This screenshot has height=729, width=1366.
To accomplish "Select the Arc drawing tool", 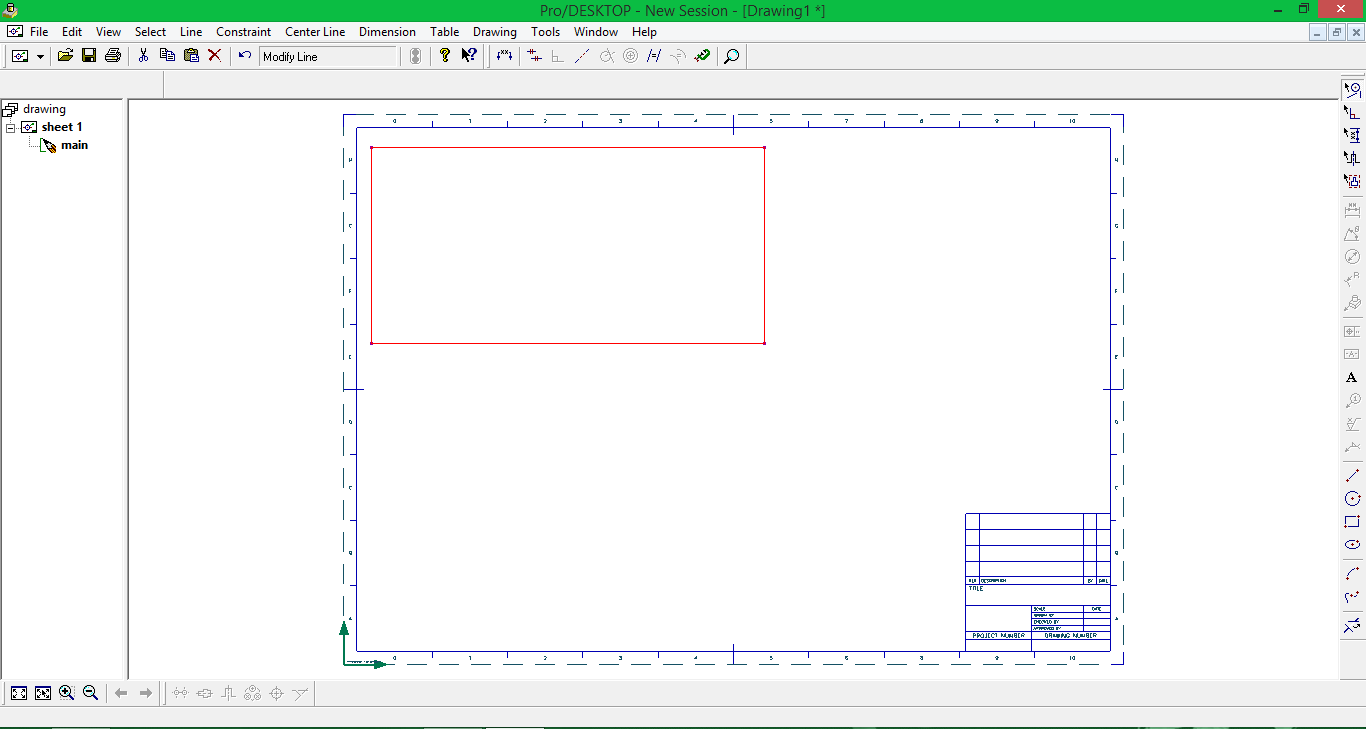I will [1352, 573].
